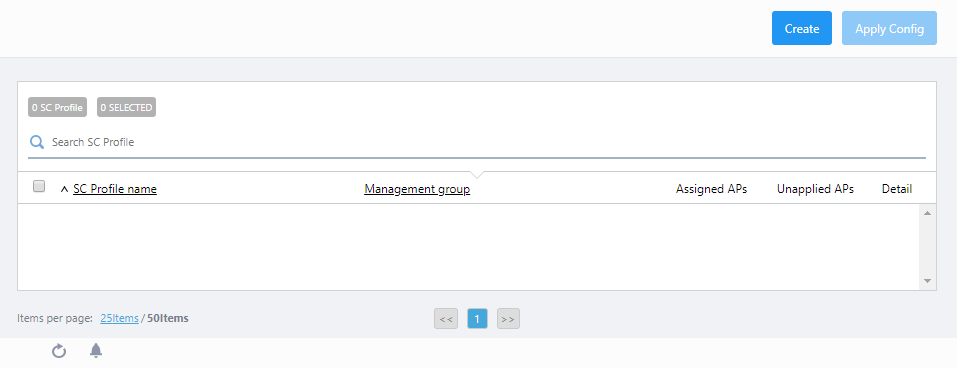This screenshot has width=957, height=368.
Task: Click the table scrollbar down arrow
Action: (x=927, y=281)
